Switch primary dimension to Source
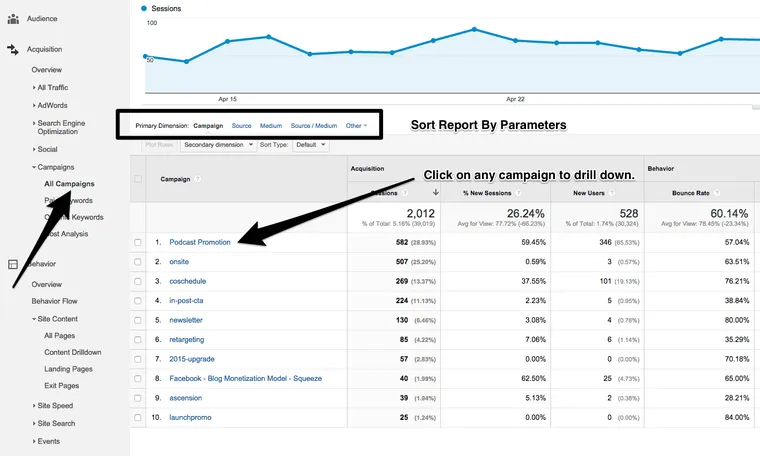Screen dimensions: 760x456 tap(241, 126)
